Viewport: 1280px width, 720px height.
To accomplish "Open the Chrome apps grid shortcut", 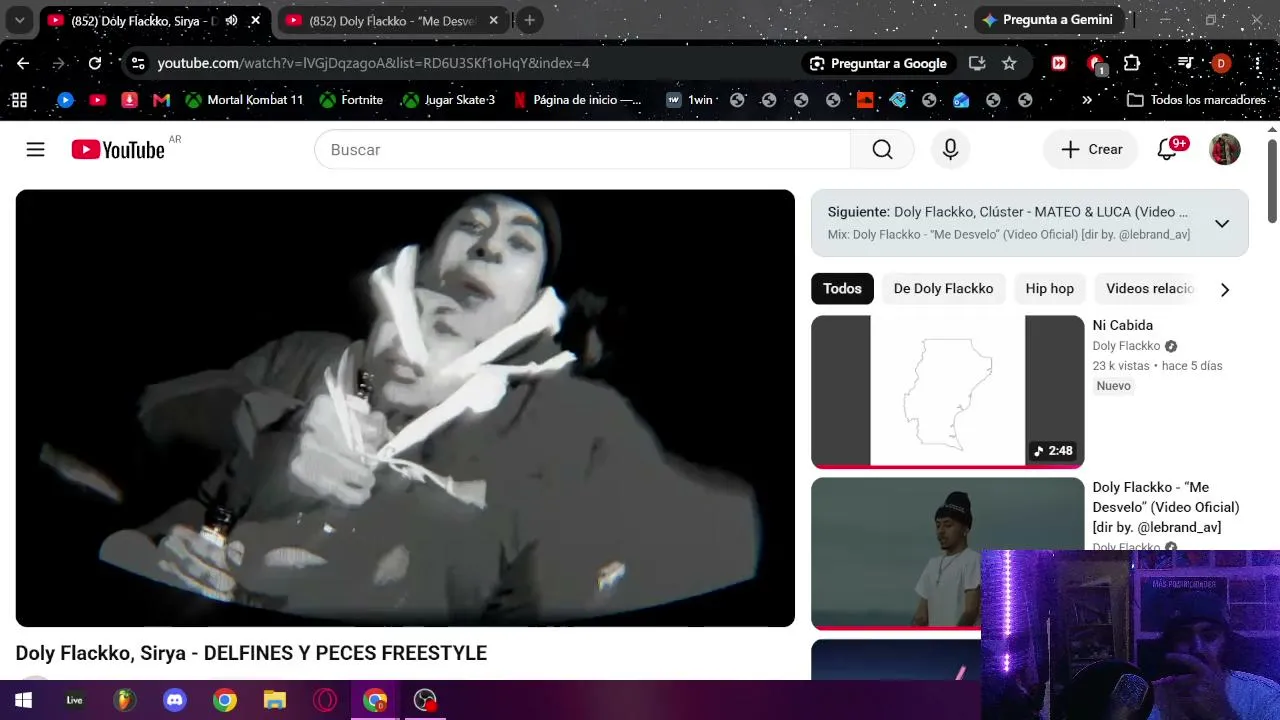I will 18,100.
